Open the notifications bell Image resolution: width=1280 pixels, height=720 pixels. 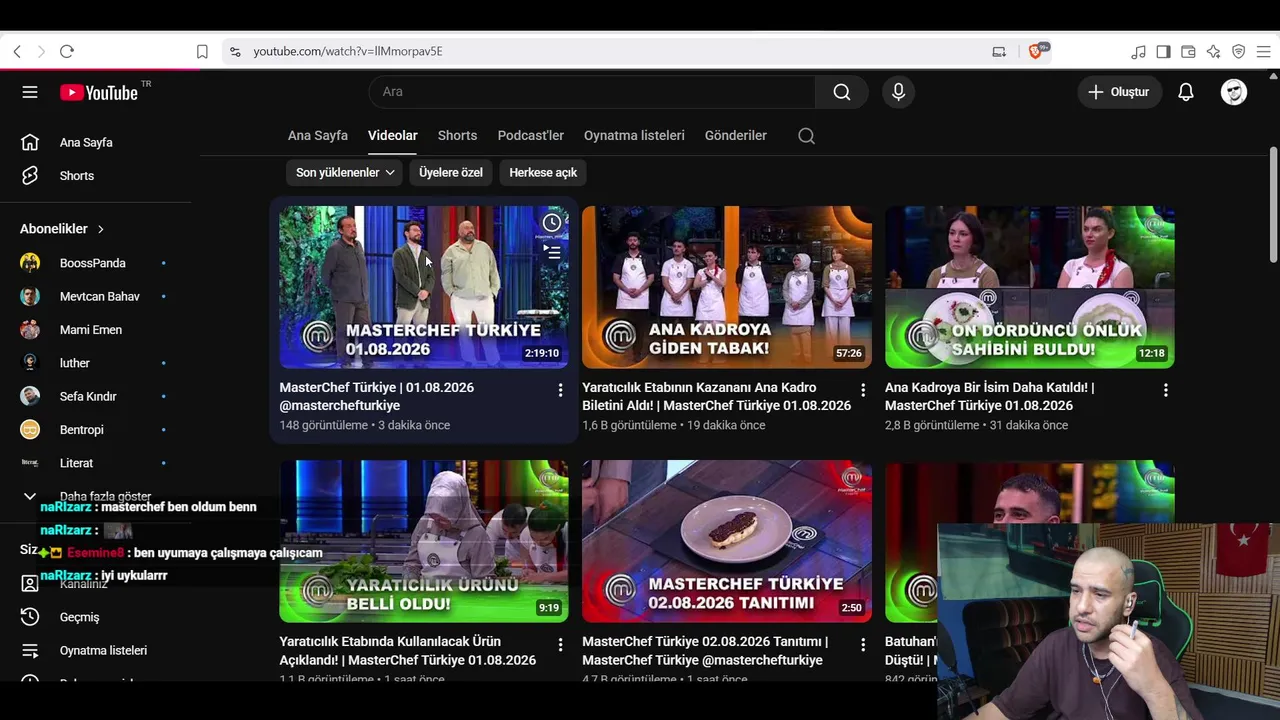(x=1186, y=92)
